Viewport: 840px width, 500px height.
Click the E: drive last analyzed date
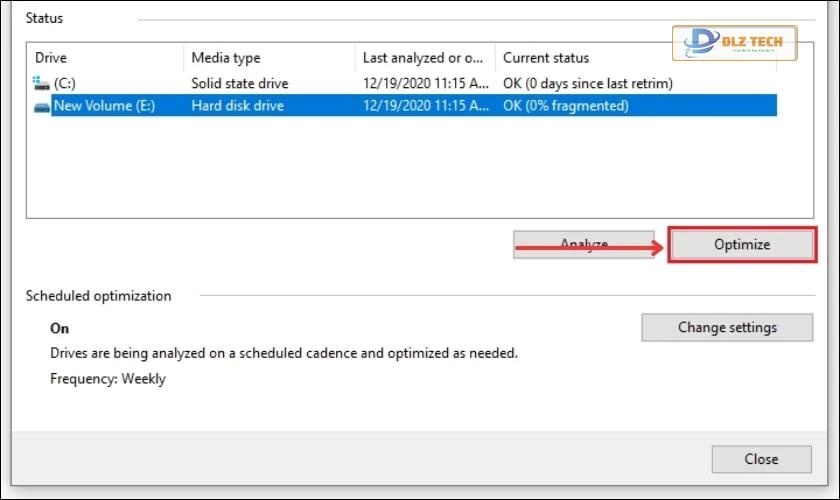[425, 105]
